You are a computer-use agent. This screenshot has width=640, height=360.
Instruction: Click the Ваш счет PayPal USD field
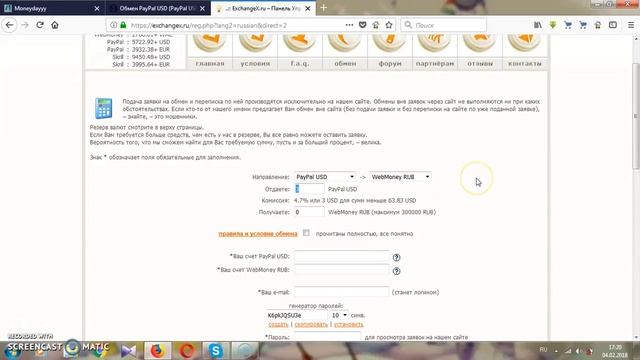(342, 256)
